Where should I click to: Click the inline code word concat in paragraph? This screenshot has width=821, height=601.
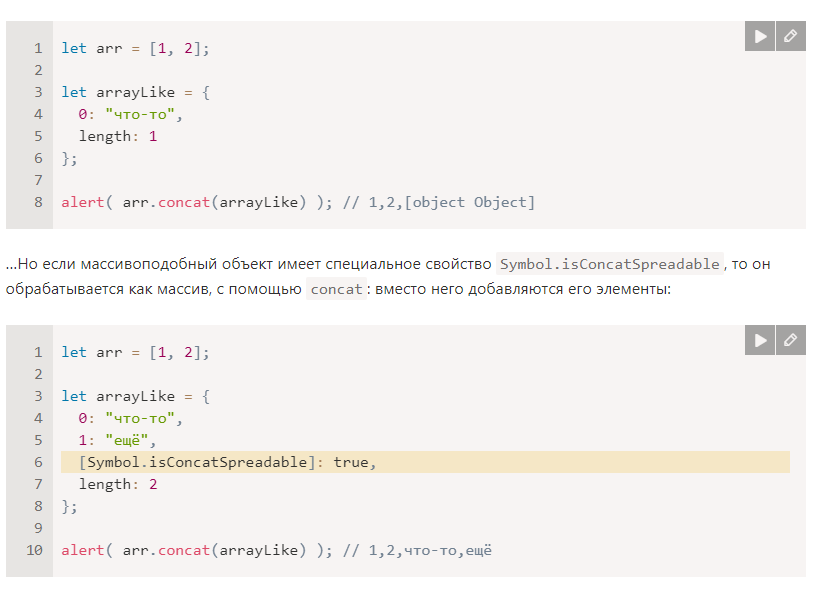(336, 289)
